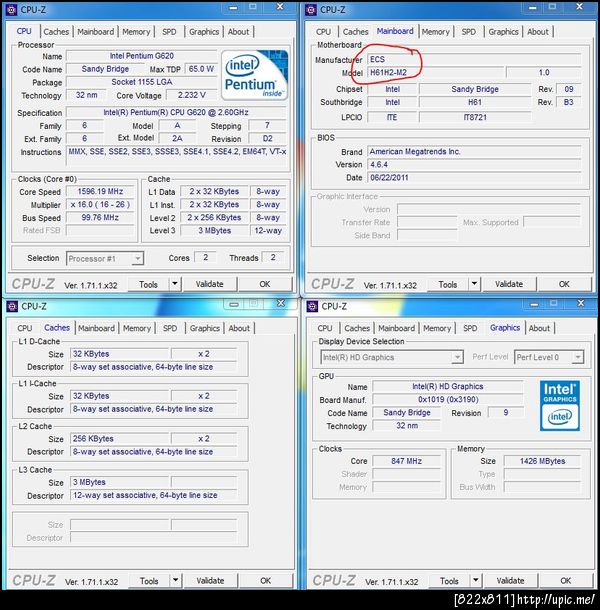Click the motherboard Model field H61H2-M2

(x=435, y=72)
